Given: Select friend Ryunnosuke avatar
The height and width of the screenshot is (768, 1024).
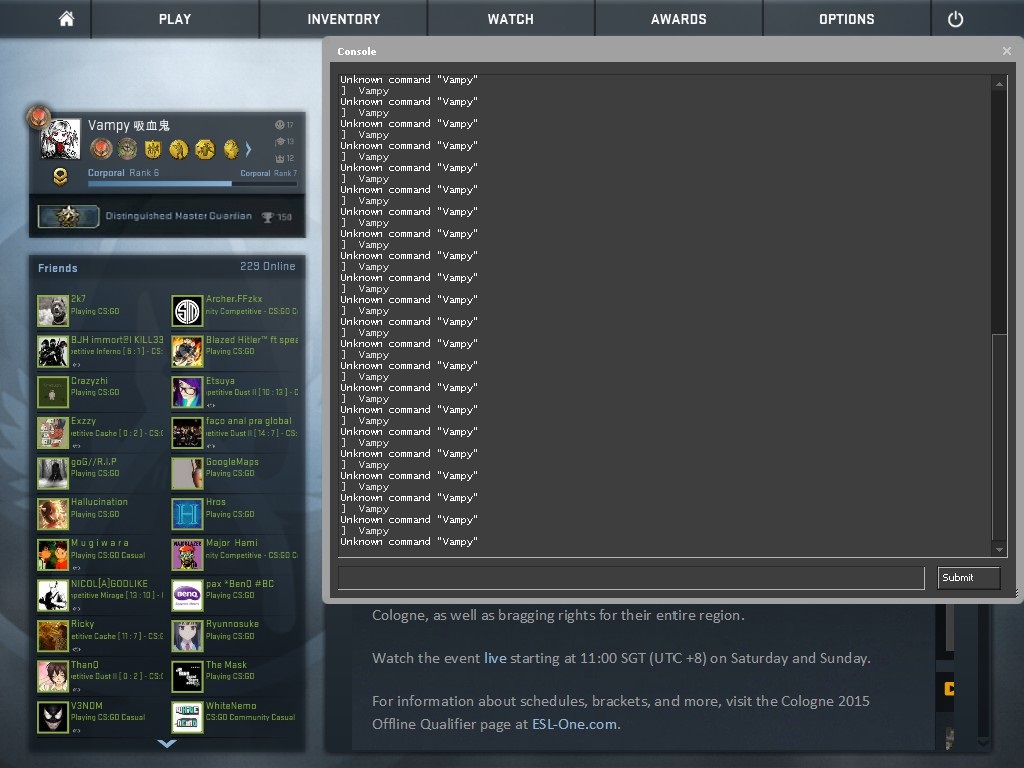Looking at the screenshot, I should coord(187,636).
